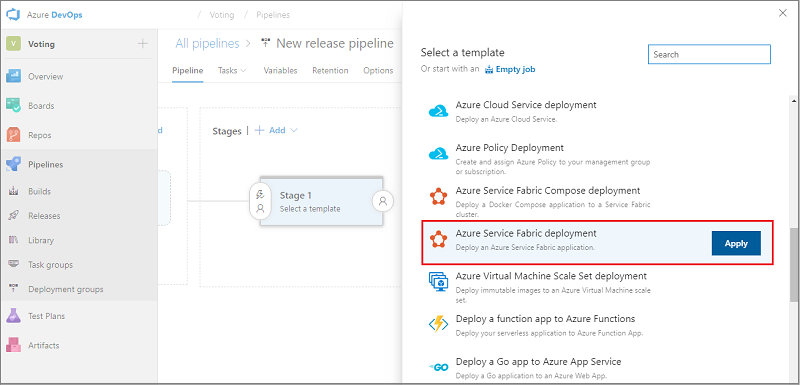This screenshot has width=800, height=385.
Task: Open the Boards sidebar icon
Action: pos(13,106)
